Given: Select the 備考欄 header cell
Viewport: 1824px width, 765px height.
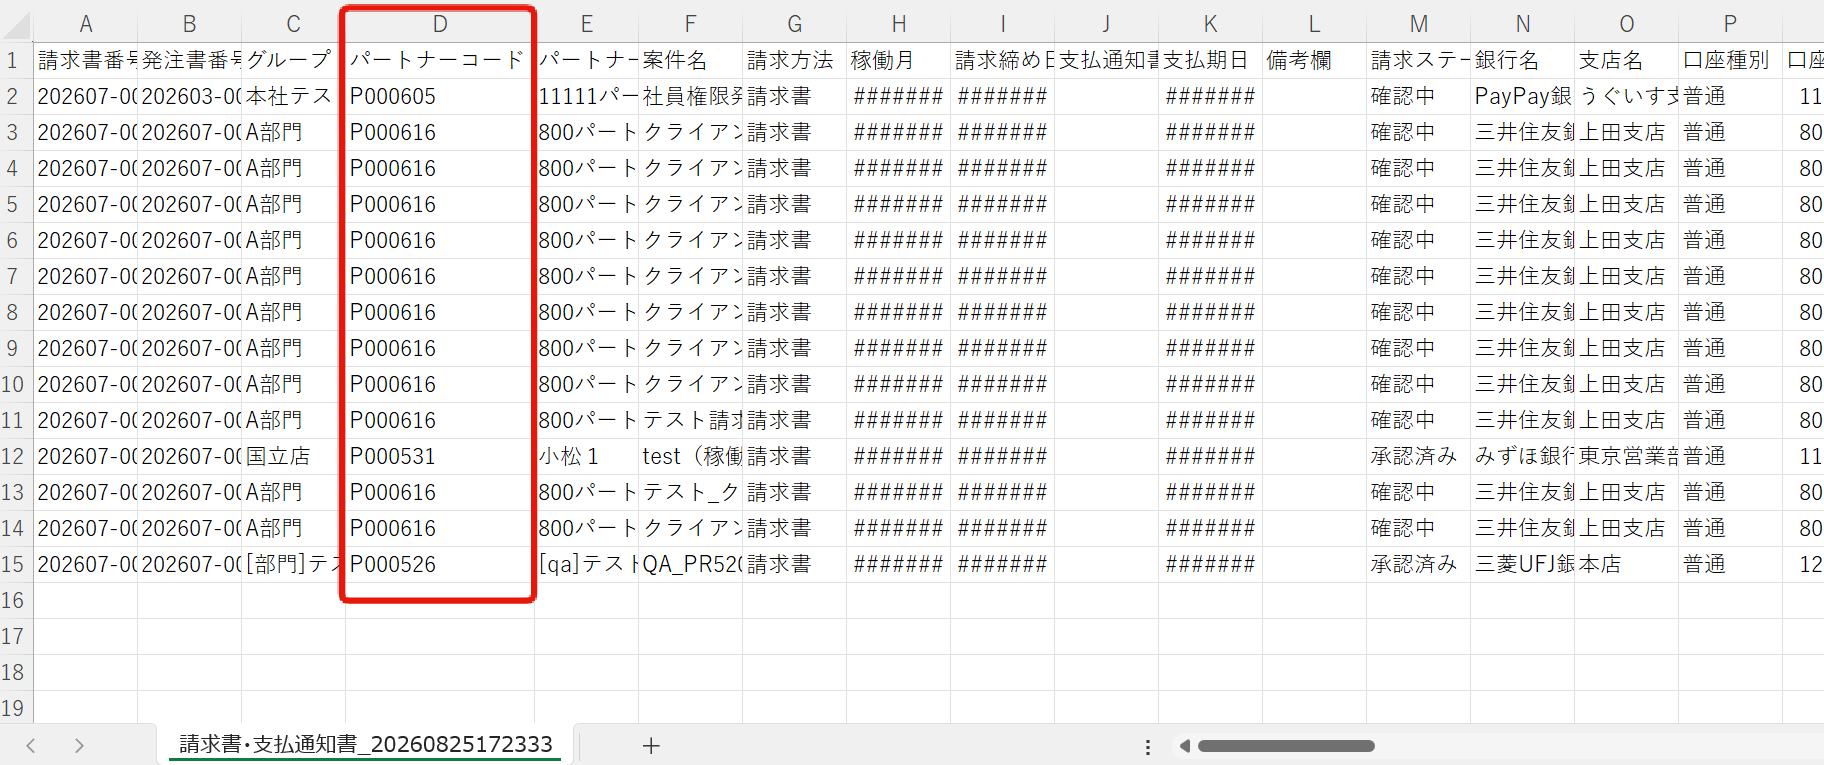Looking at the screenshot, I should coord(1315,60).
